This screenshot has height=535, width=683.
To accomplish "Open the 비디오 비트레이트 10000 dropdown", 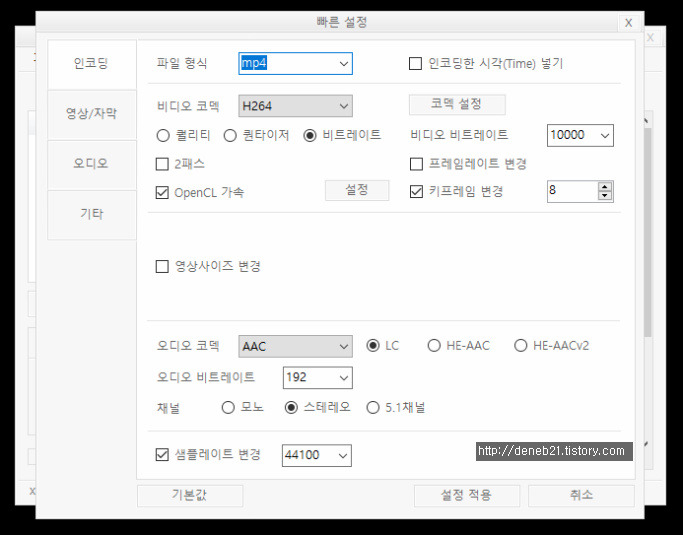I will pos(580,135).
